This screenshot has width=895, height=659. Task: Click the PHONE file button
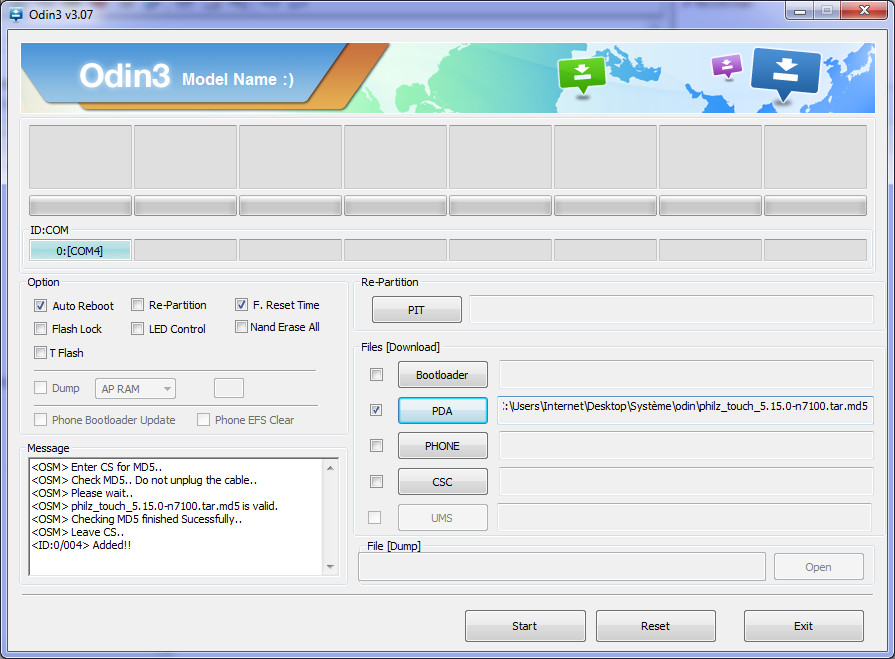pos(442,446)
